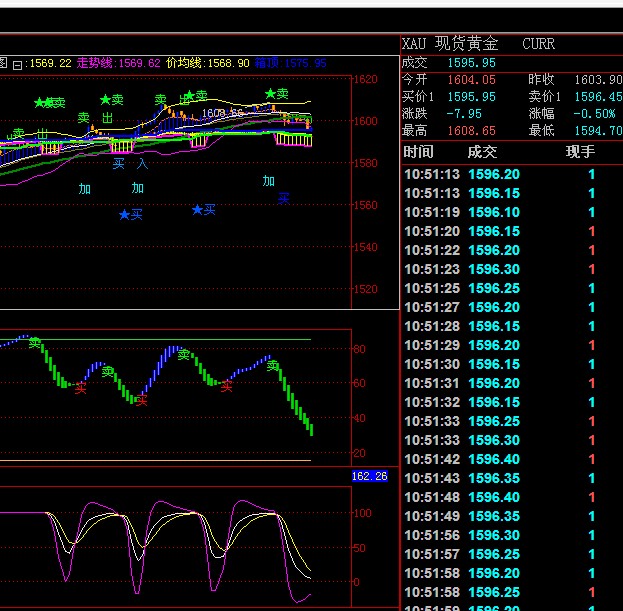This screenshot has width=623, height=611.
Task: Click the XAU 现货黄金 instrument title
Action: (x=450, y=44)
